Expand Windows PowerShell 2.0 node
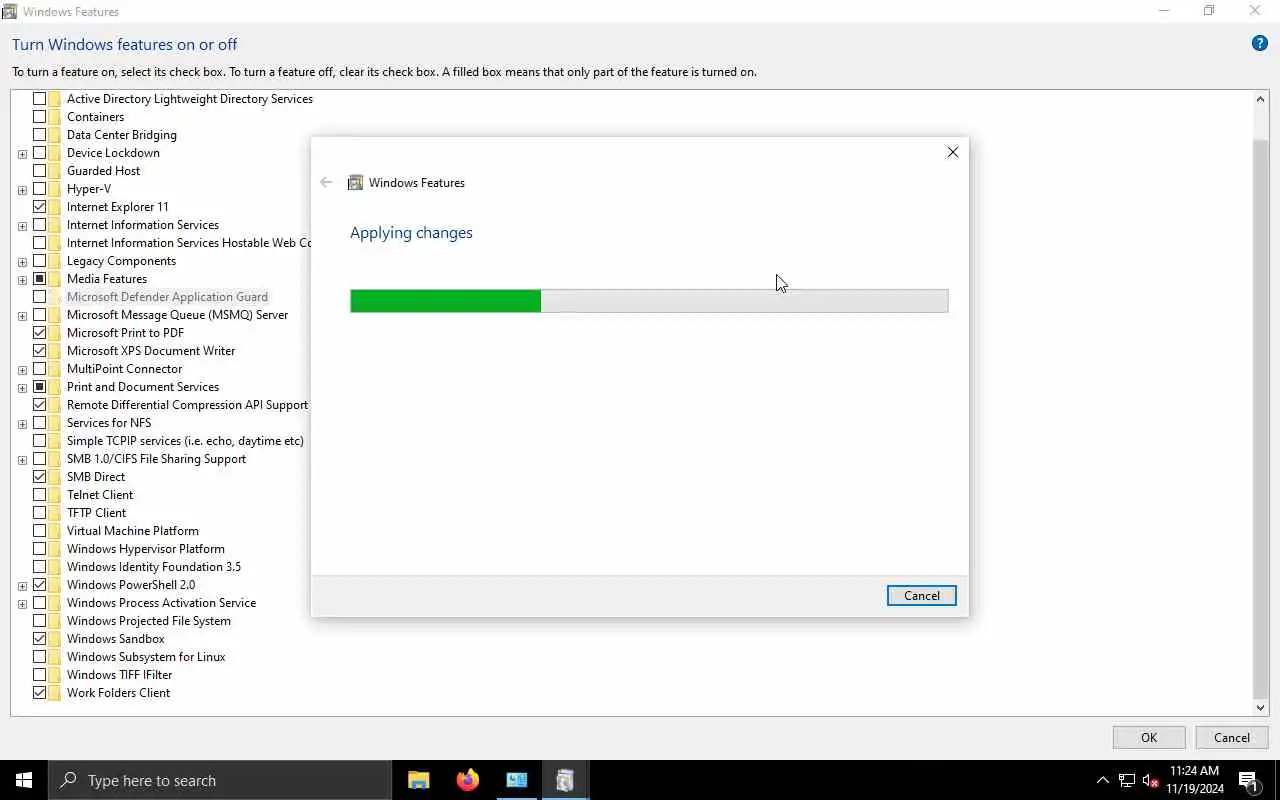The width and height of the screenshot is (1280, 800). click(22, 586)
